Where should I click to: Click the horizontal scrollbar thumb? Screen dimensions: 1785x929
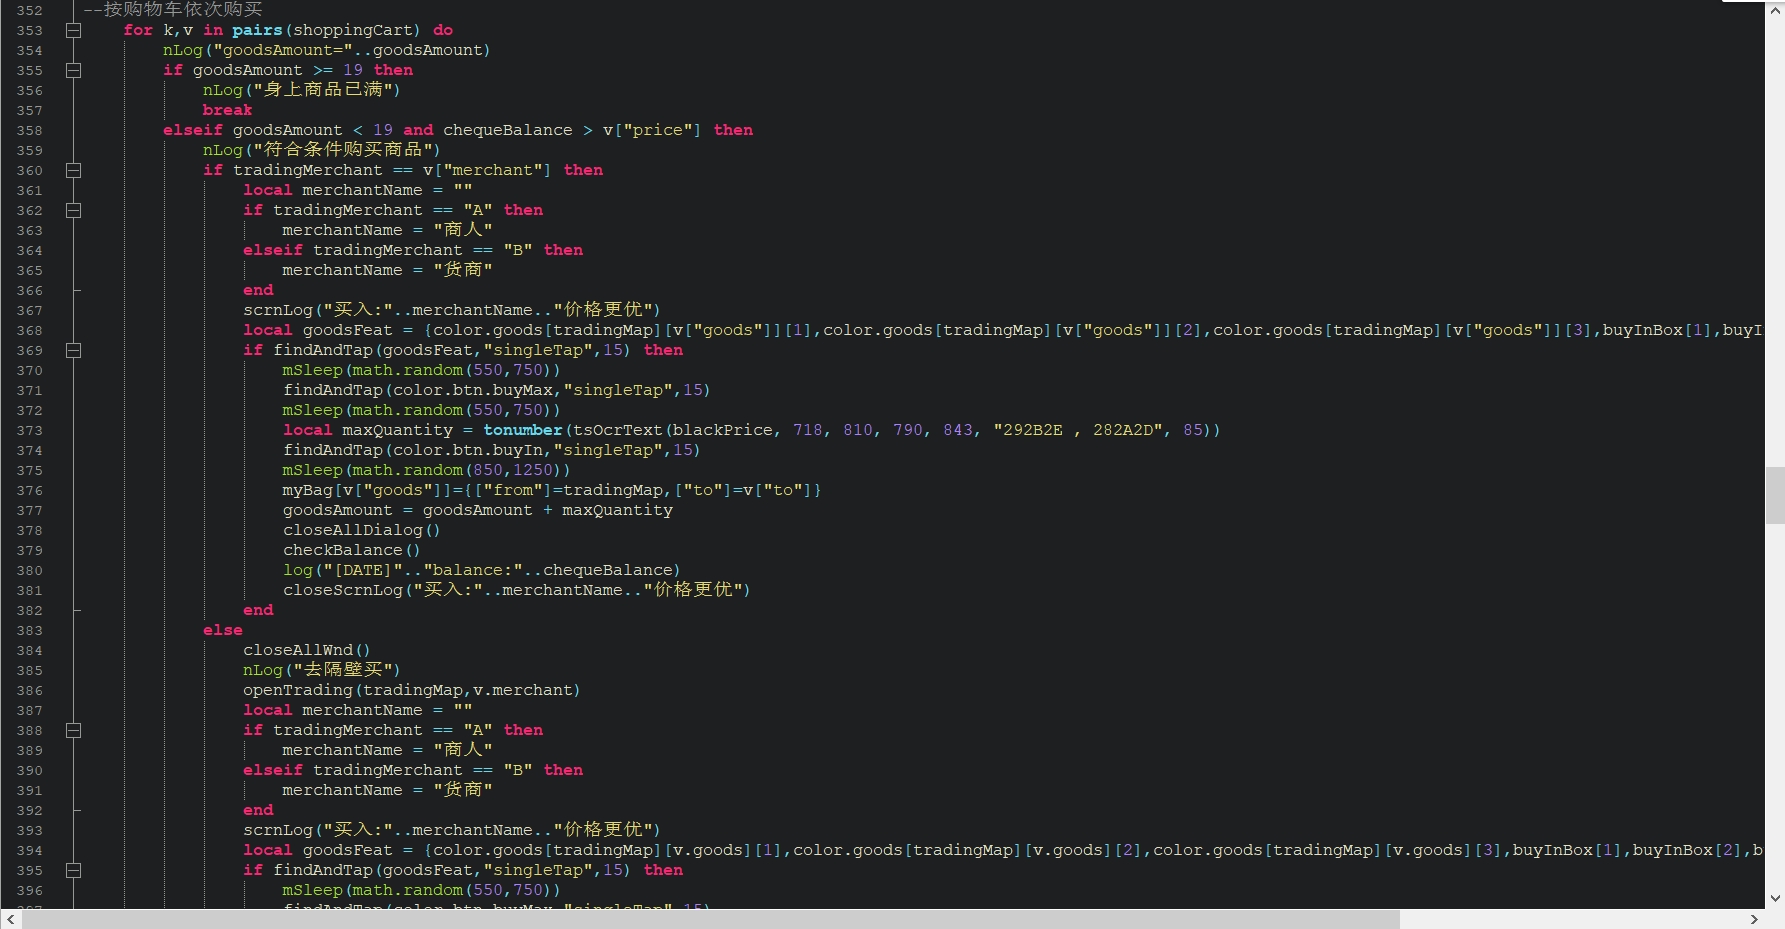[710, 919]
